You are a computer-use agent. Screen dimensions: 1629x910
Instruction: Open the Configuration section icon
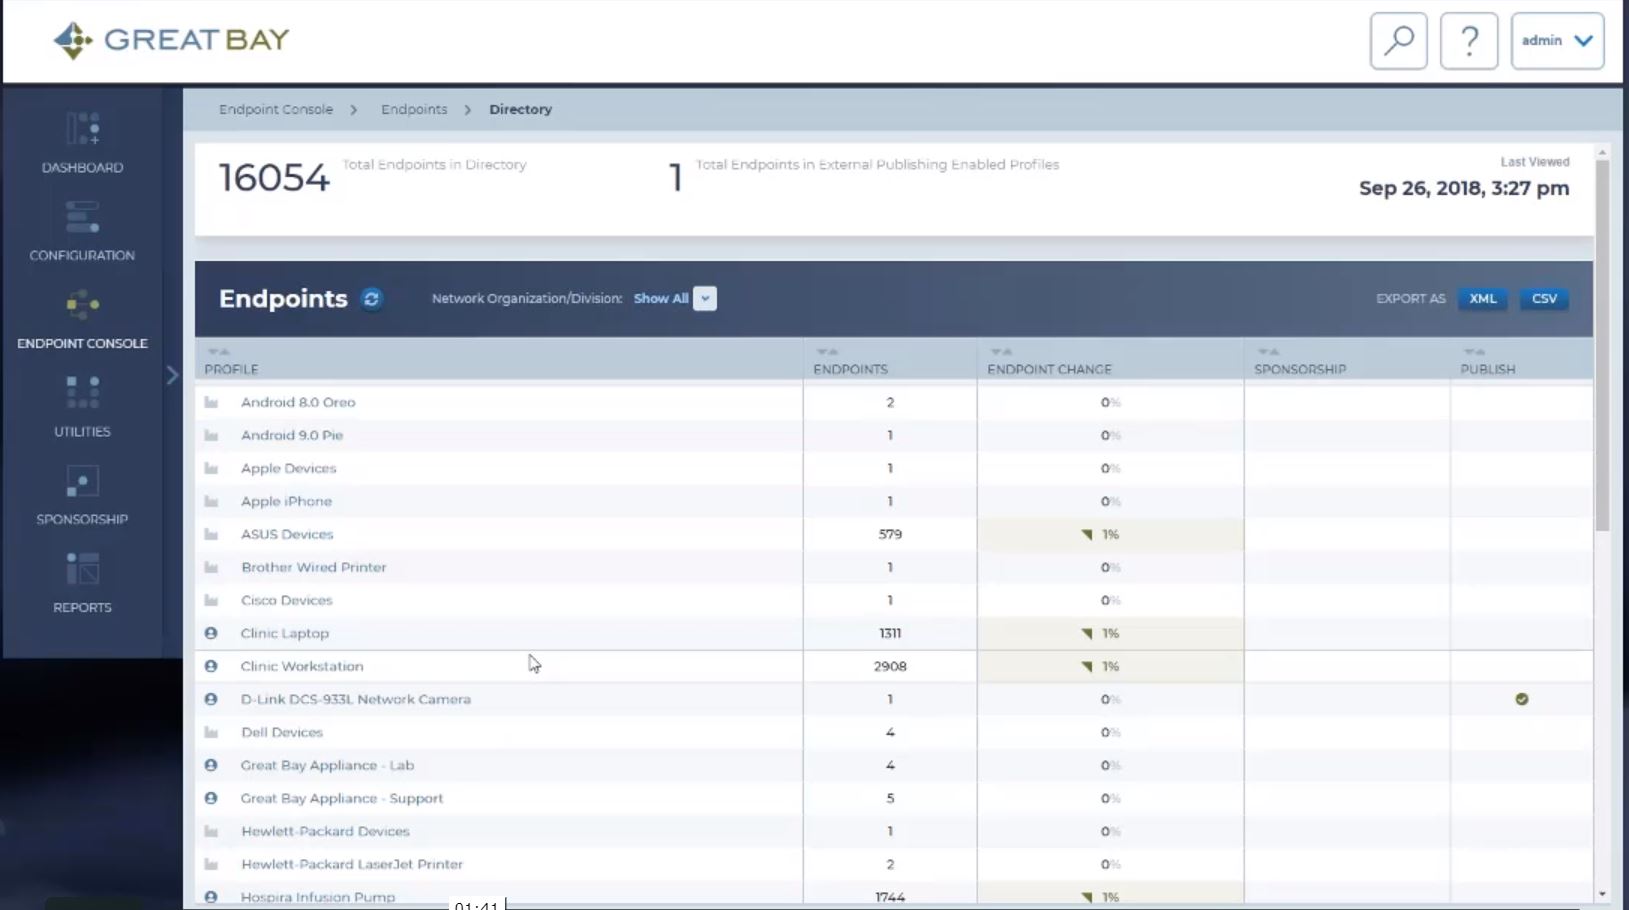pyautogui.click(x=82, y=217)
